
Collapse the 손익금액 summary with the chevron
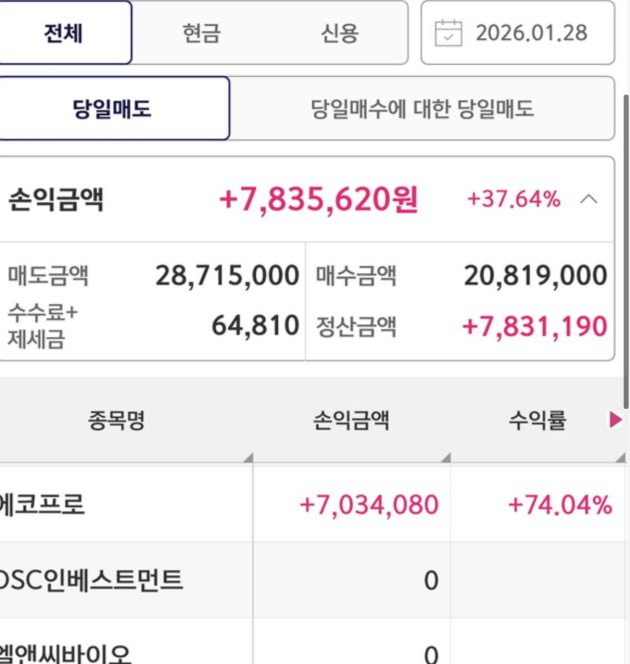point(590,199)
